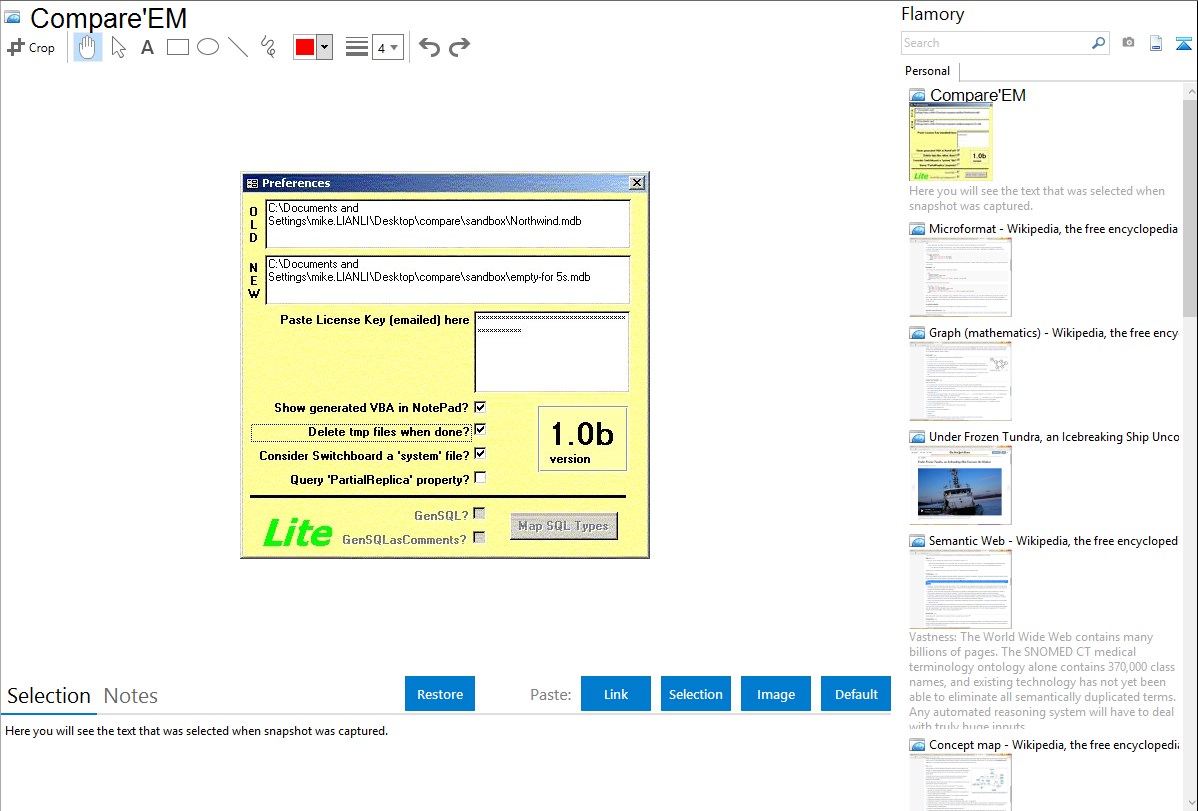
Task: Click the Graph (mathematics) entry icon
Action: tap(917, 333)
